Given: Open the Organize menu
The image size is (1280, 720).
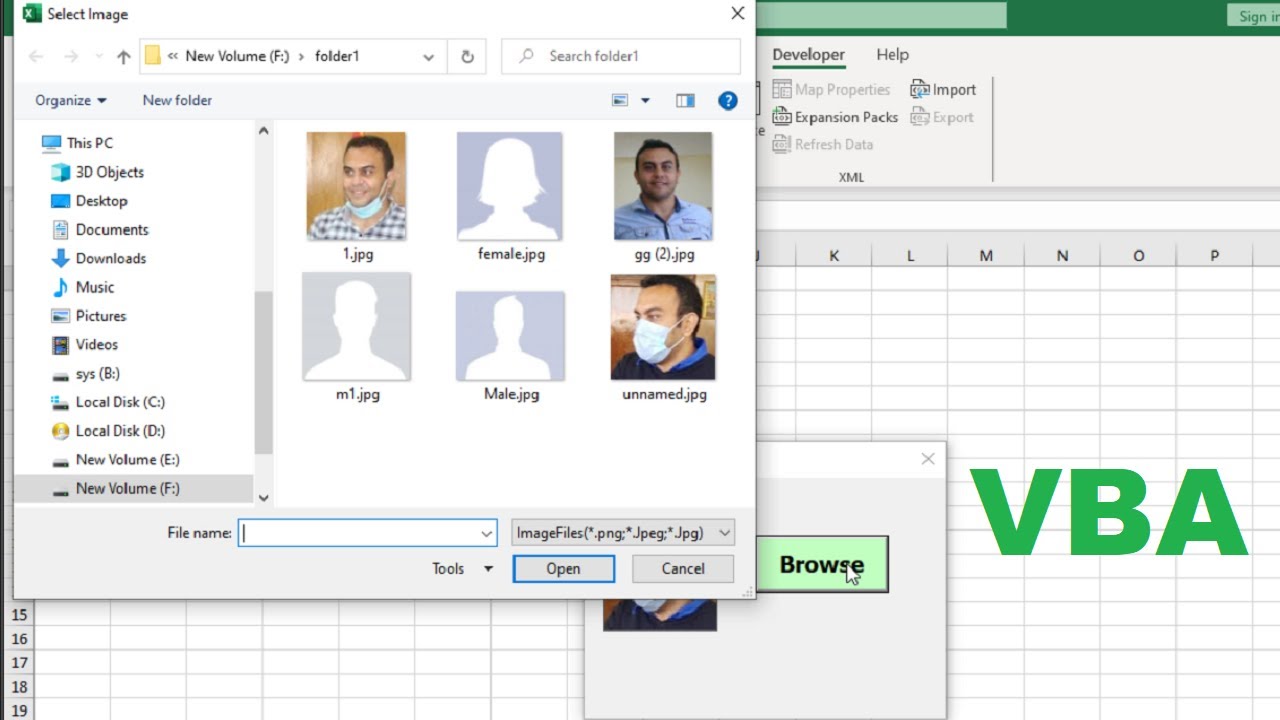Looking at the screenshot, I should [70, 100].
